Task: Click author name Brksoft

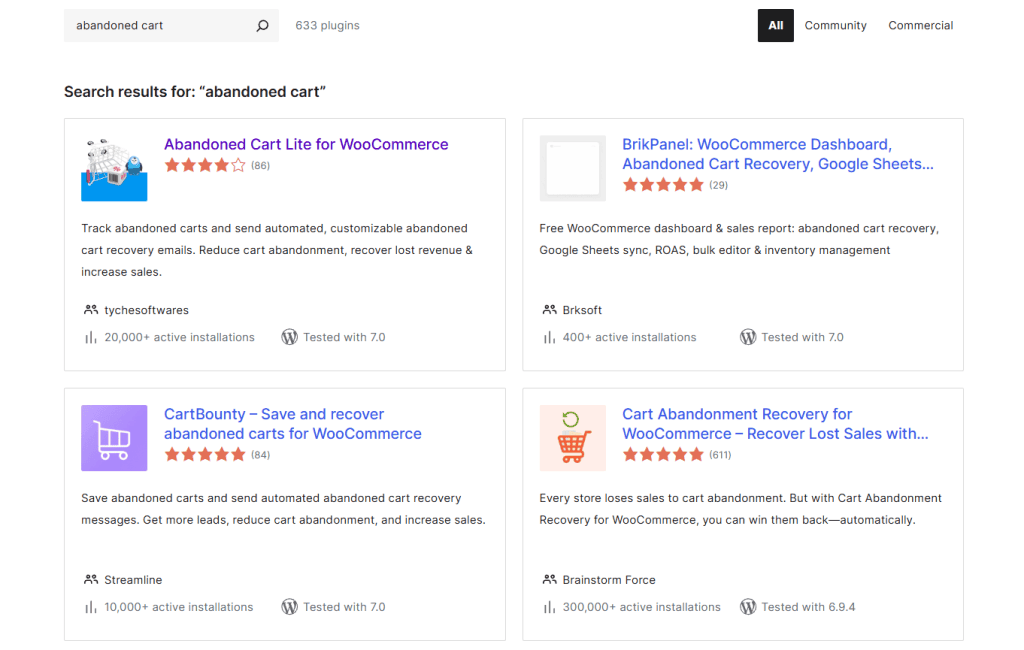Action: [x=582, y=310]
